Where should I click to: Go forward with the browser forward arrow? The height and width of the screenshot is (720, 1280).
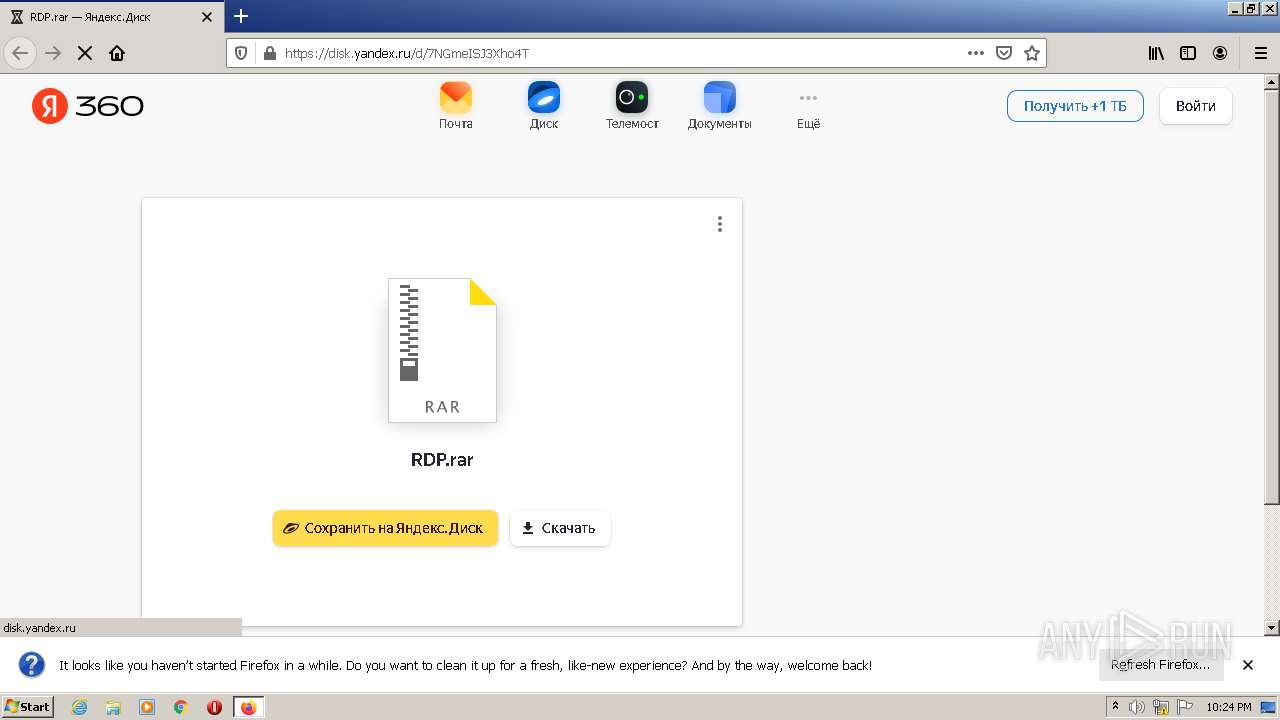[x=53, y=53]
